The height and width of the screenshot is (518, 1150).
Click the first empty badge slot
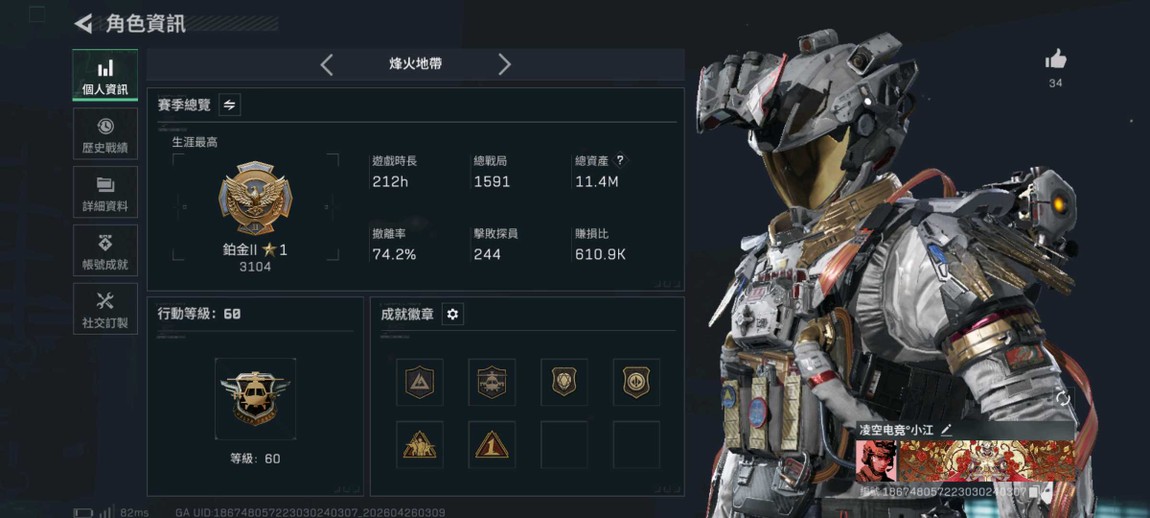coord(564,445)
